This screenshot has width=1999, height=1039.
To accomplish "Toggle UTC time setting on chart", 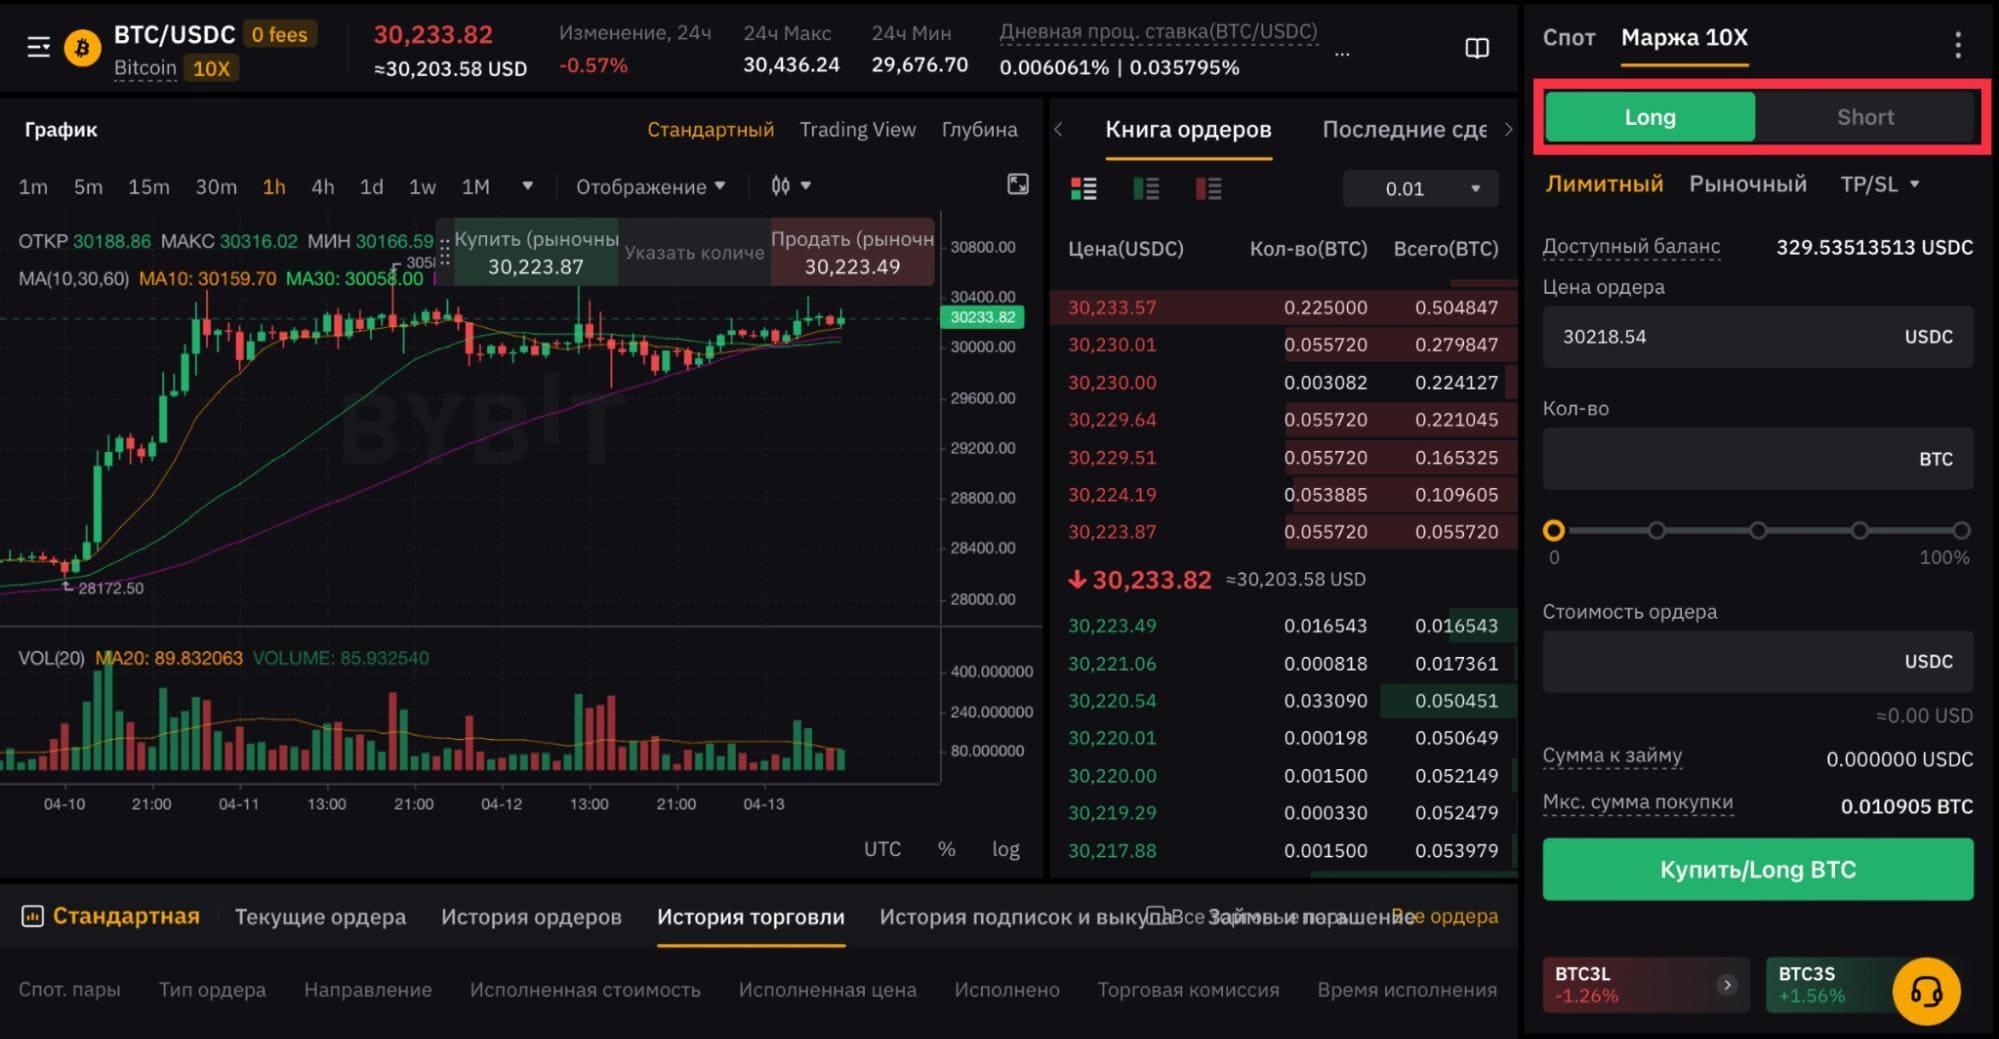I will [x=882, y=849].
